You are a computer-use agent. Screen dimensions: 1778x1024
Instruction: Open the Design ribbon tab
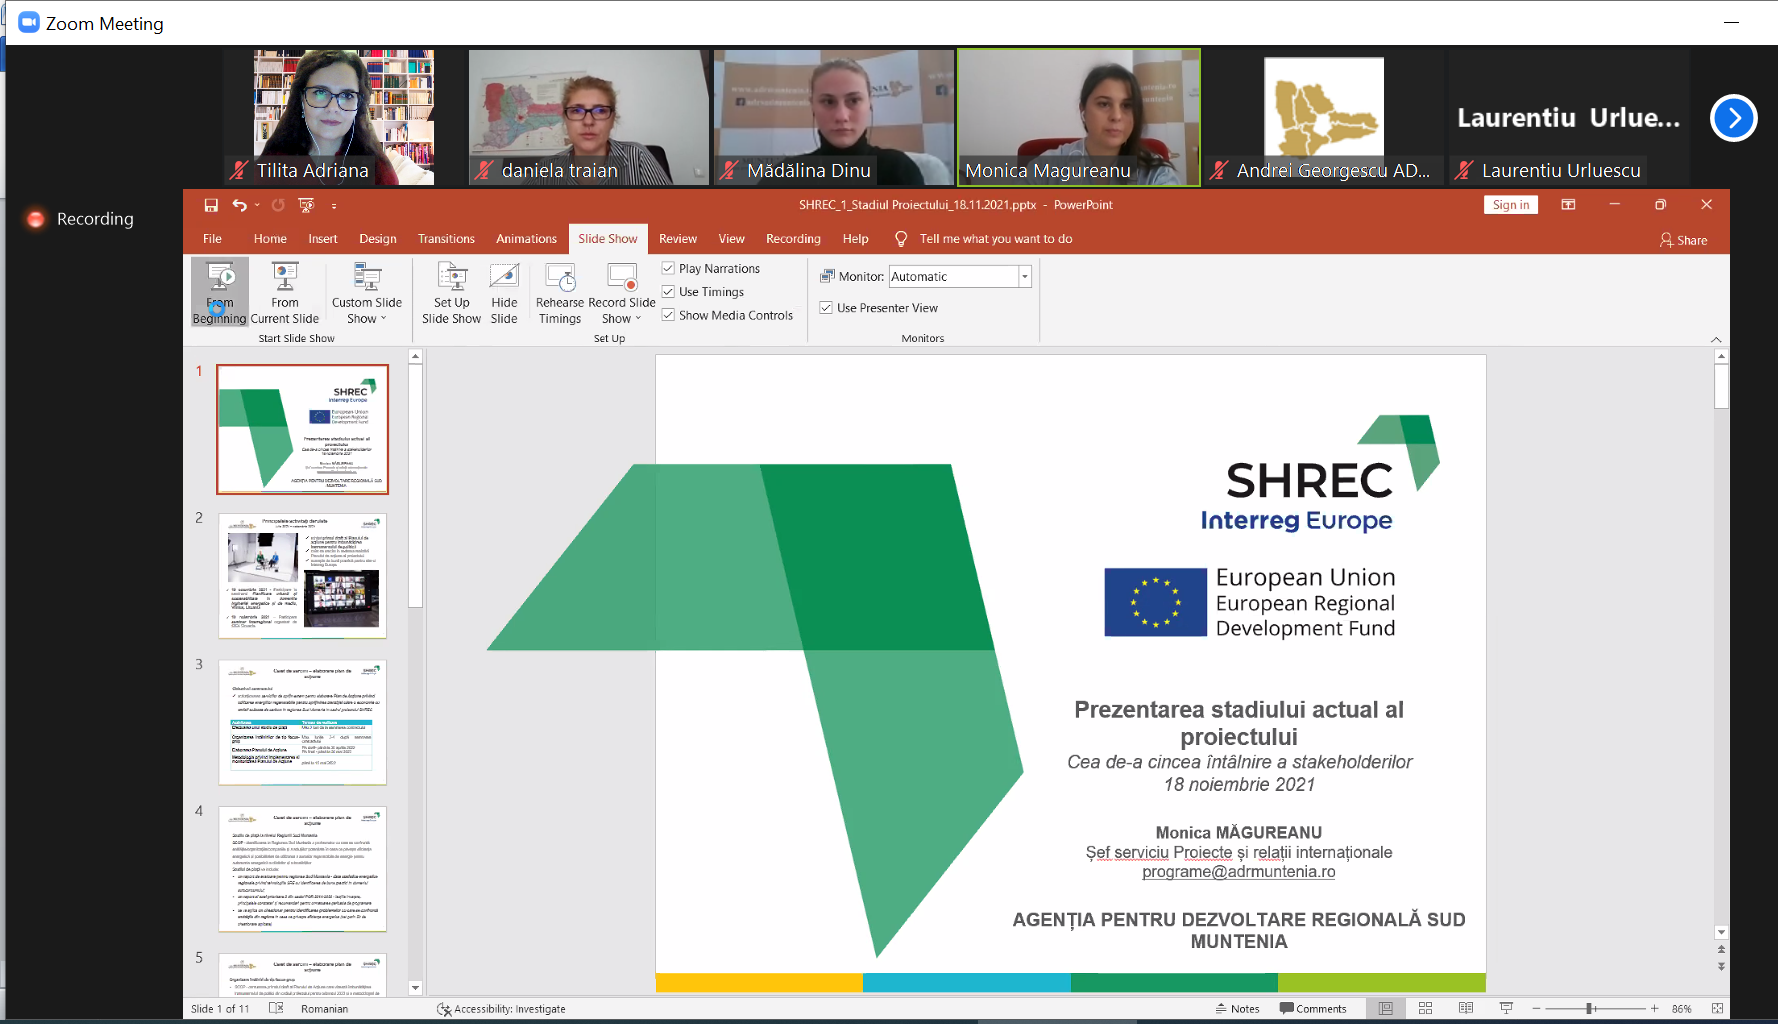tap(378, 239)
